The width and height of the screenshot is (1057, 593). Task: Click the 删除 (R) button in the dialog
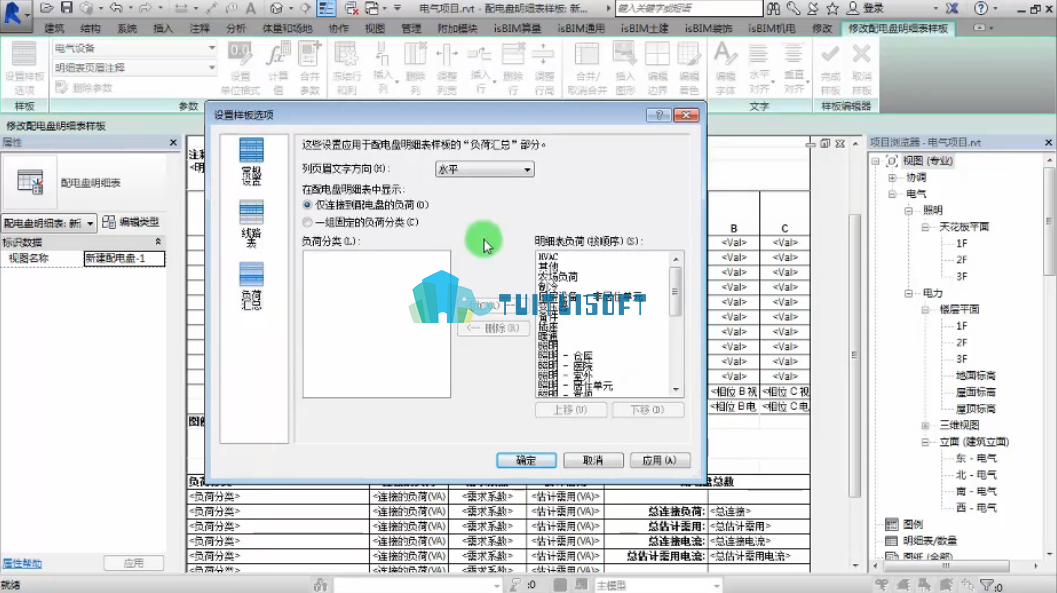[x=493, y=328]
